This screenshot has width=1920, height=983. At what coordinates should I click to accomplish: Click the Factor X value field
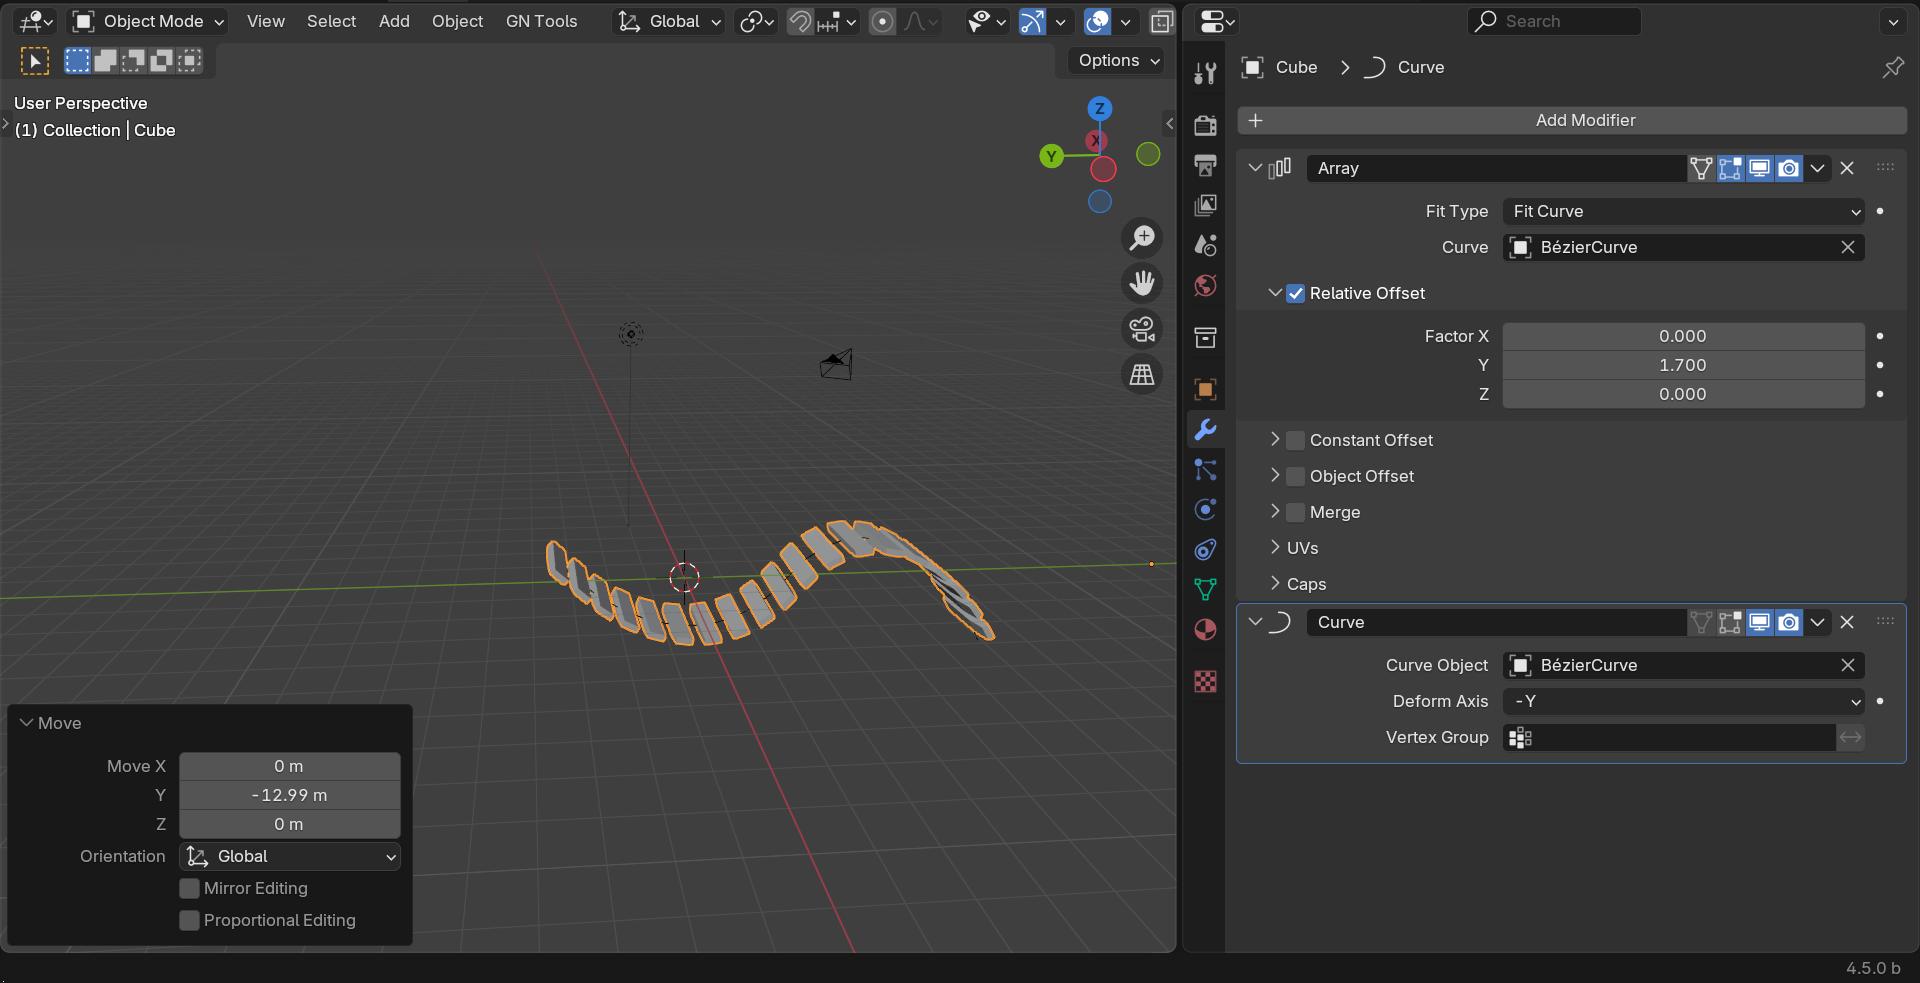(1683, 336)
